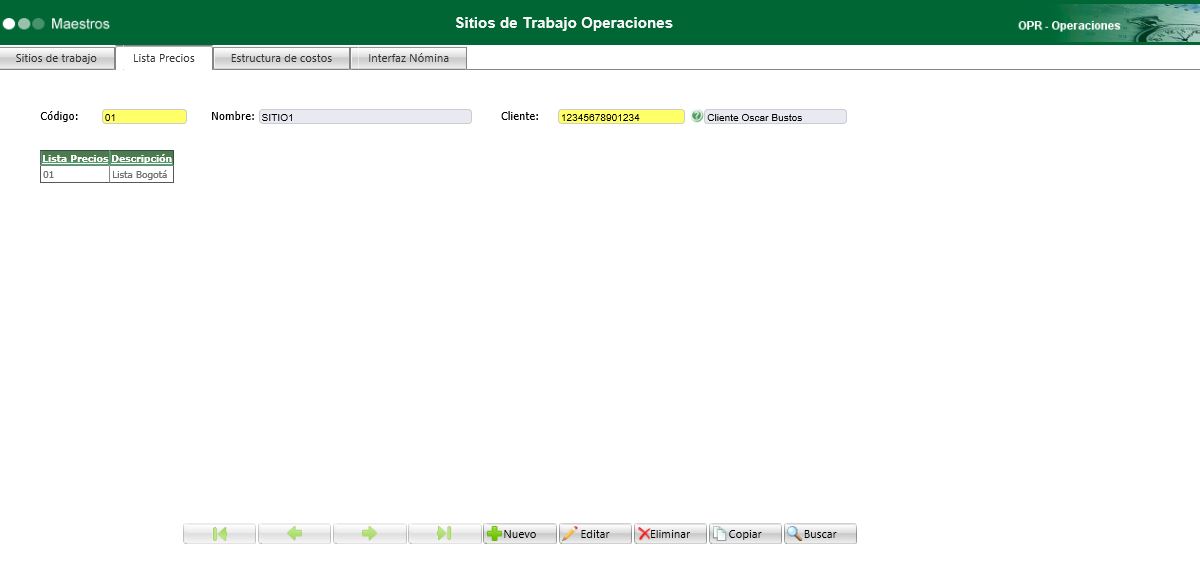Go to the previous record with the left arrow

tap(295, 534)
